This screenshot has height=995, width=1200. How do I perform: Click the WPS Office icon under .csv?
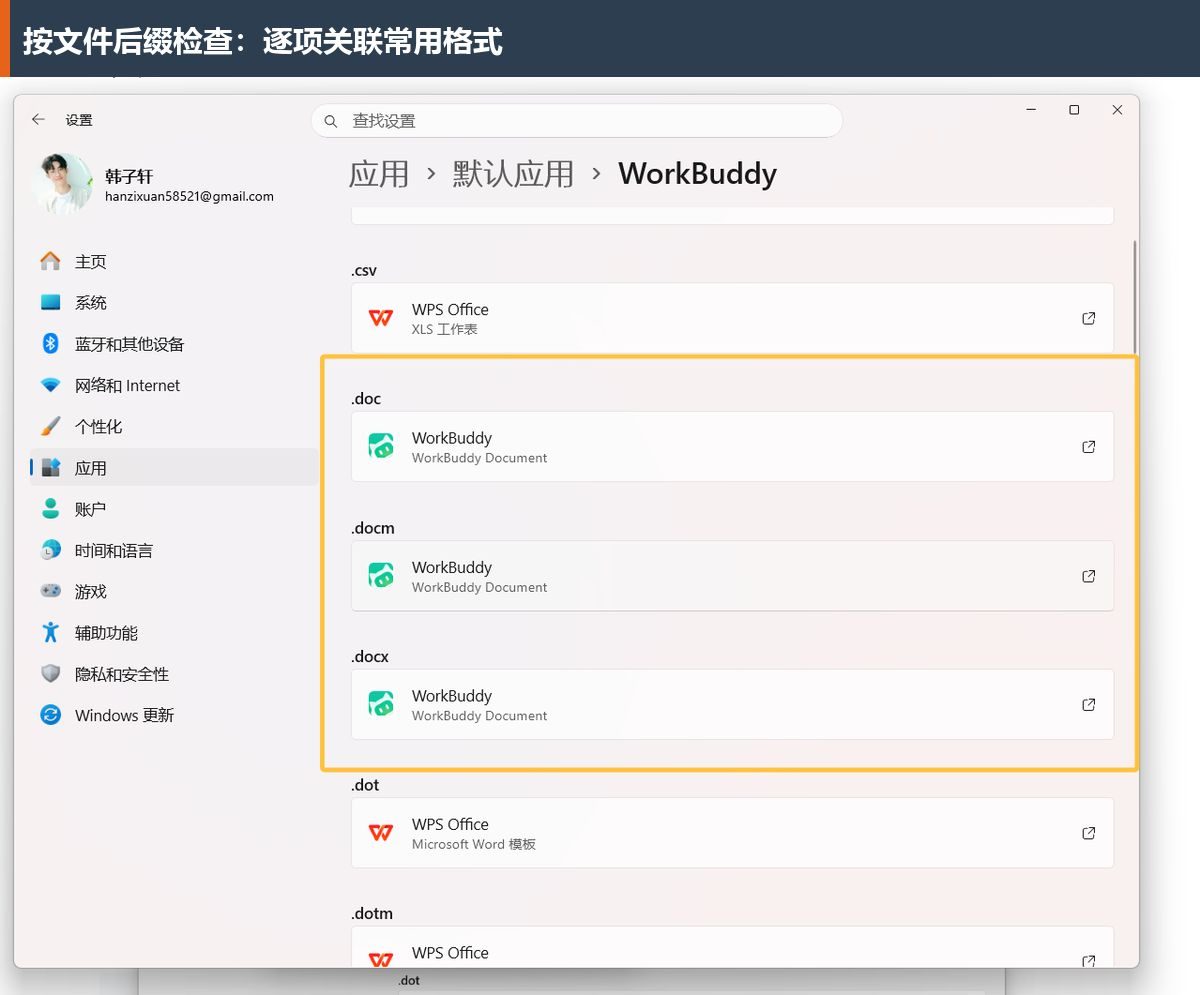coord(381,318)
